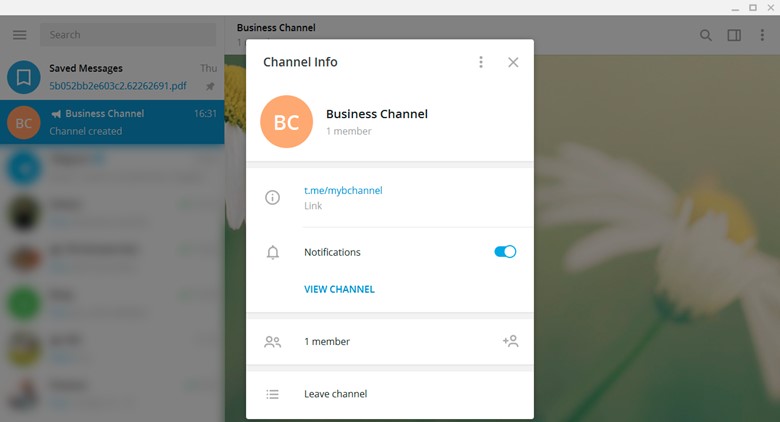Open the Channel Info three-dot menu

pos(481,62)
